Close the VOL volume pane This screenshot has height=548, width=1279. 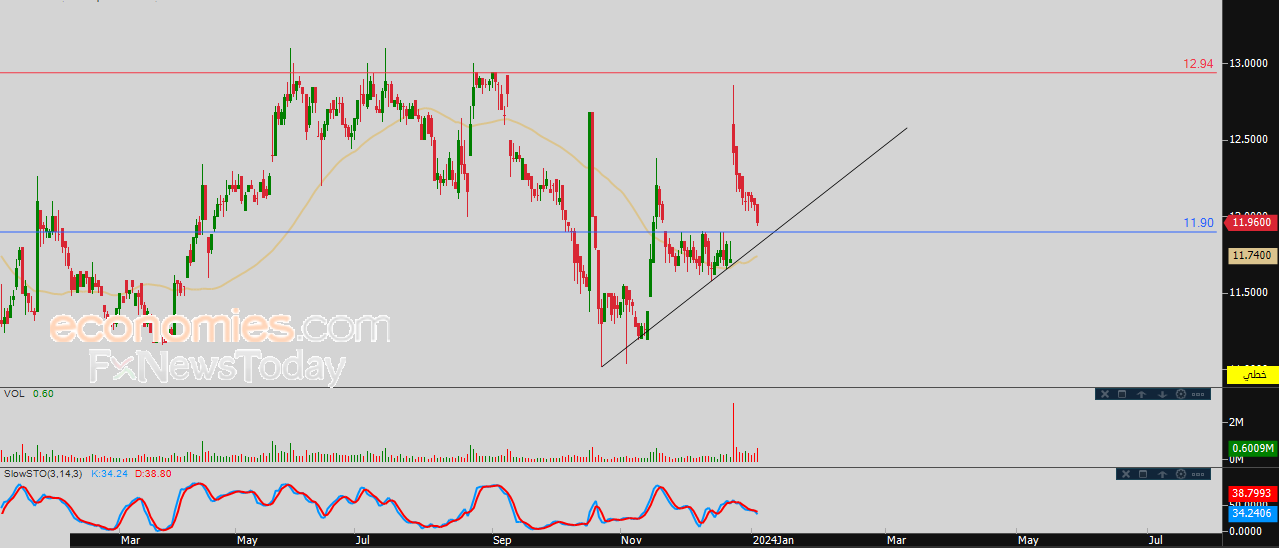[x=1105, y=394]
